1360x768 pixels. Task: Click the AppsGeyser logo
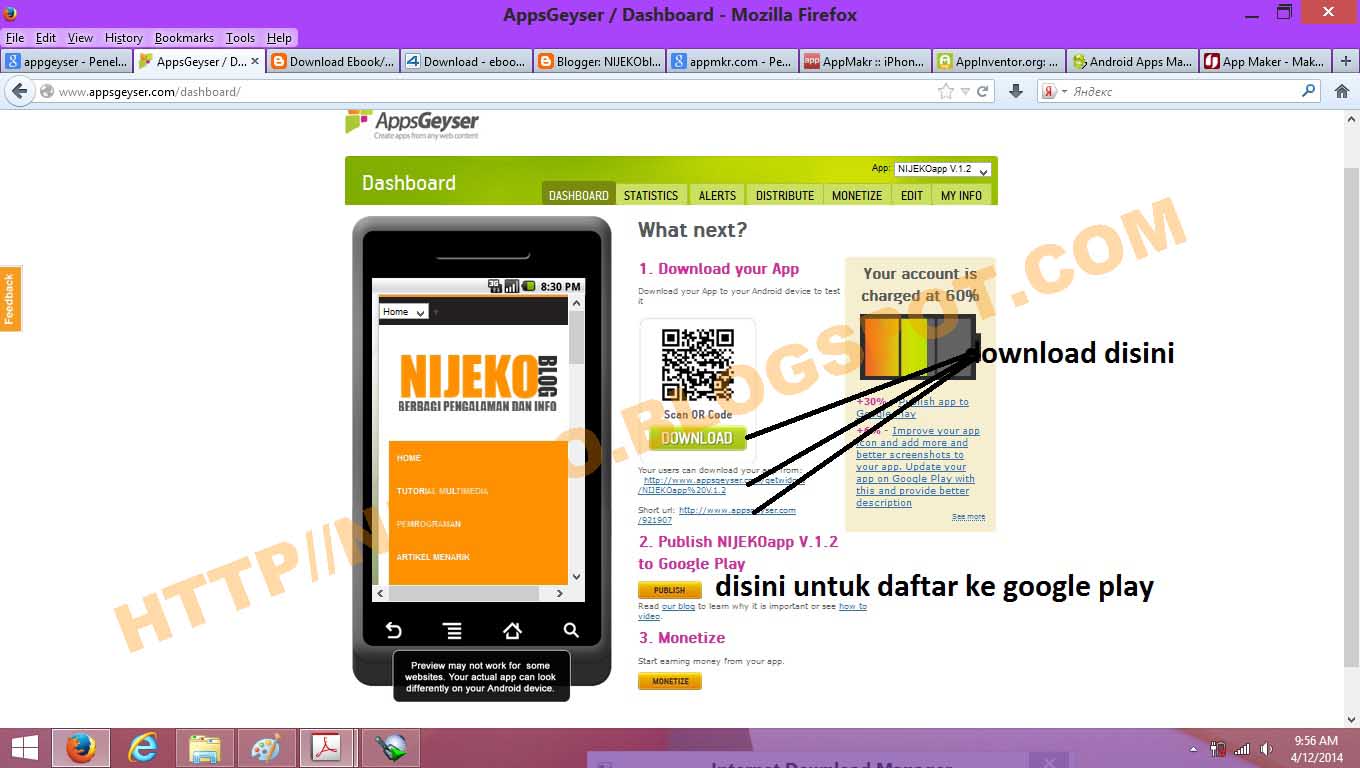click(x=412, y=124)
